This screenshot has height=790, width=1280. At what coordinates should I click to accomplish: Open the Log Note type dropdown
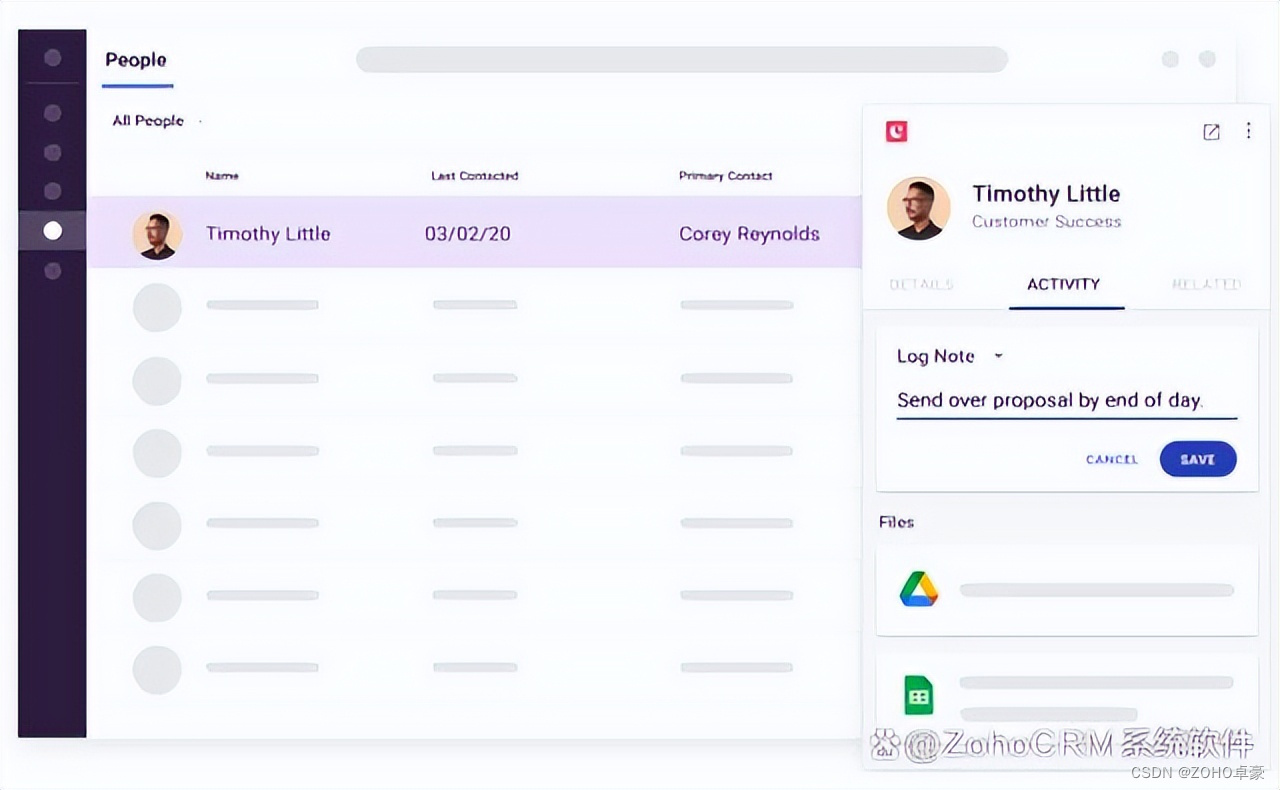point(950,356)
